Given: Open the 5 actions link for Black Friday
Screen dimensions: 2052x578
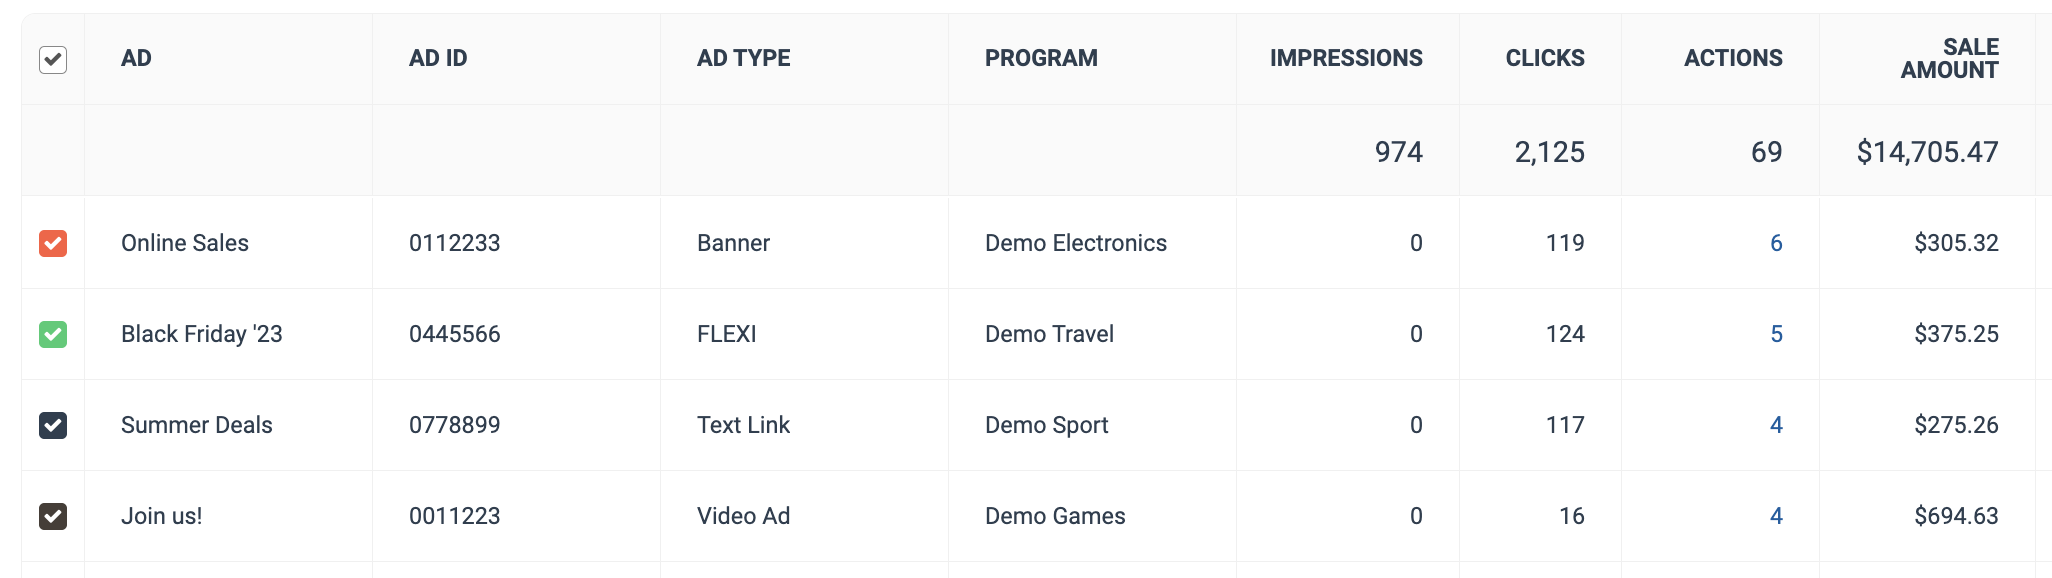Looking at the screenshot, I should click(1776, 334).
